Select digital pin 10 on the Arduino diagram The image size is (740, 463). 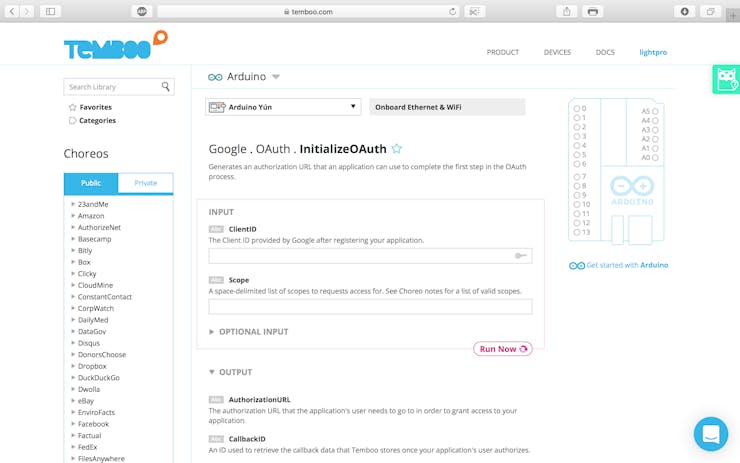tap(576, 204)
